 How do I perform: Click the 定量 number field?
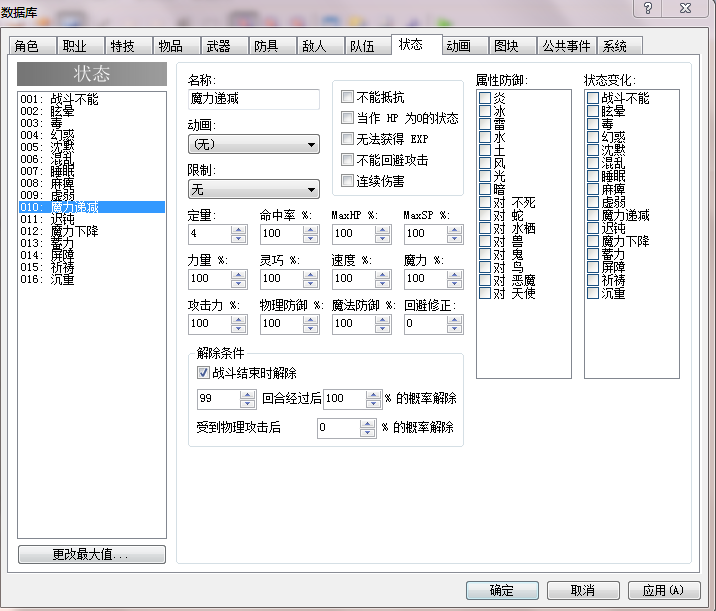click(x=210, y=234)
